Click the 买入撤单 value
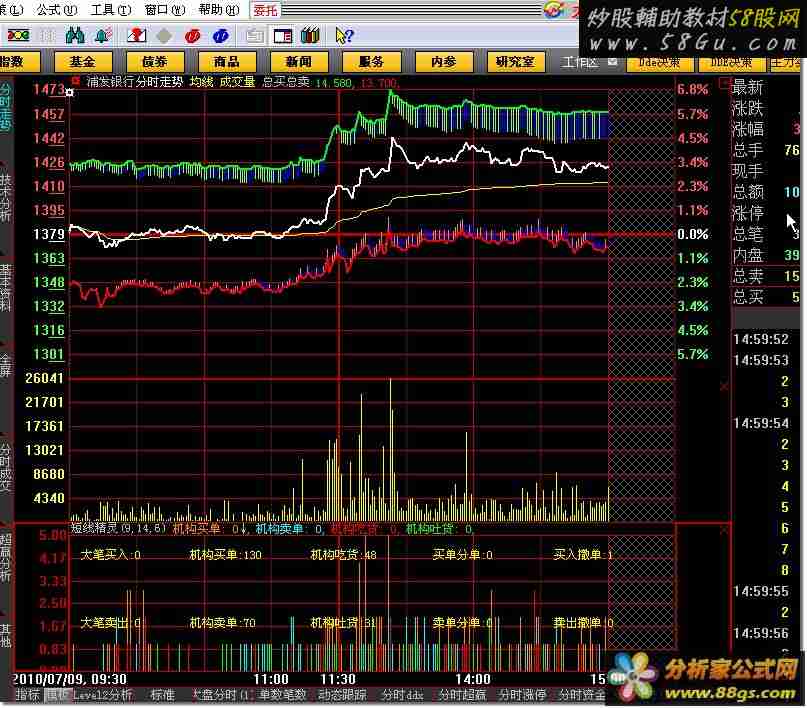 click(x=583, y=555)
